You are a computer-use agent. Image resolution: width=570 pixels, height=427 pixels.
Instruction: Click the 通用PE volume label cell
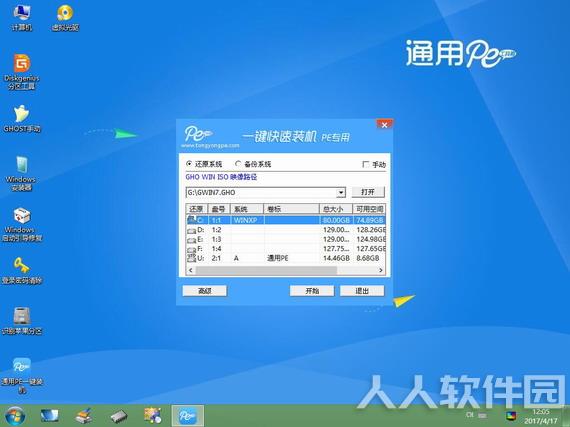click(x=278, y=258)
